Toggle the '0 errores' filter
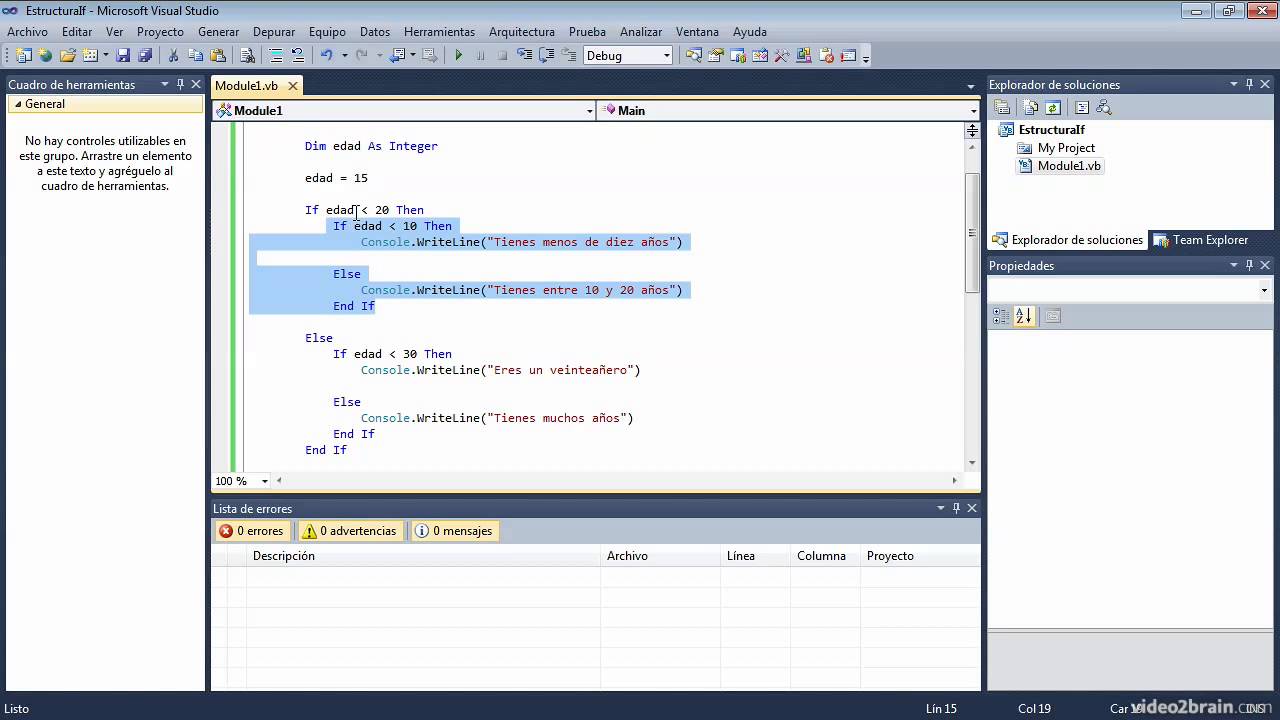1280x720 pixels. 252,531
